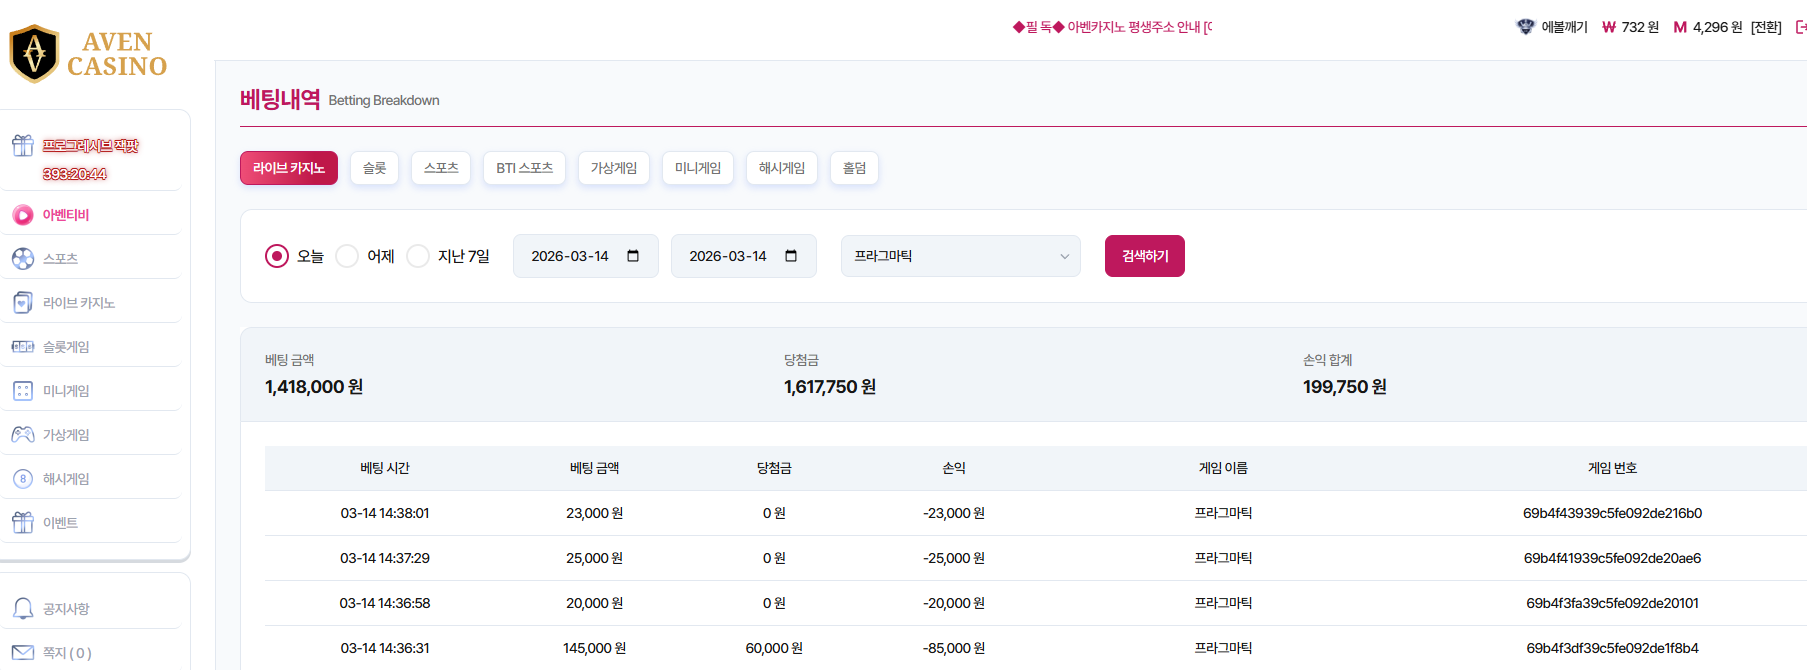Select the 오늘 (today) radio button
Image resolution: width=1807 pixels, height=670 pixels.
point(277,256)
